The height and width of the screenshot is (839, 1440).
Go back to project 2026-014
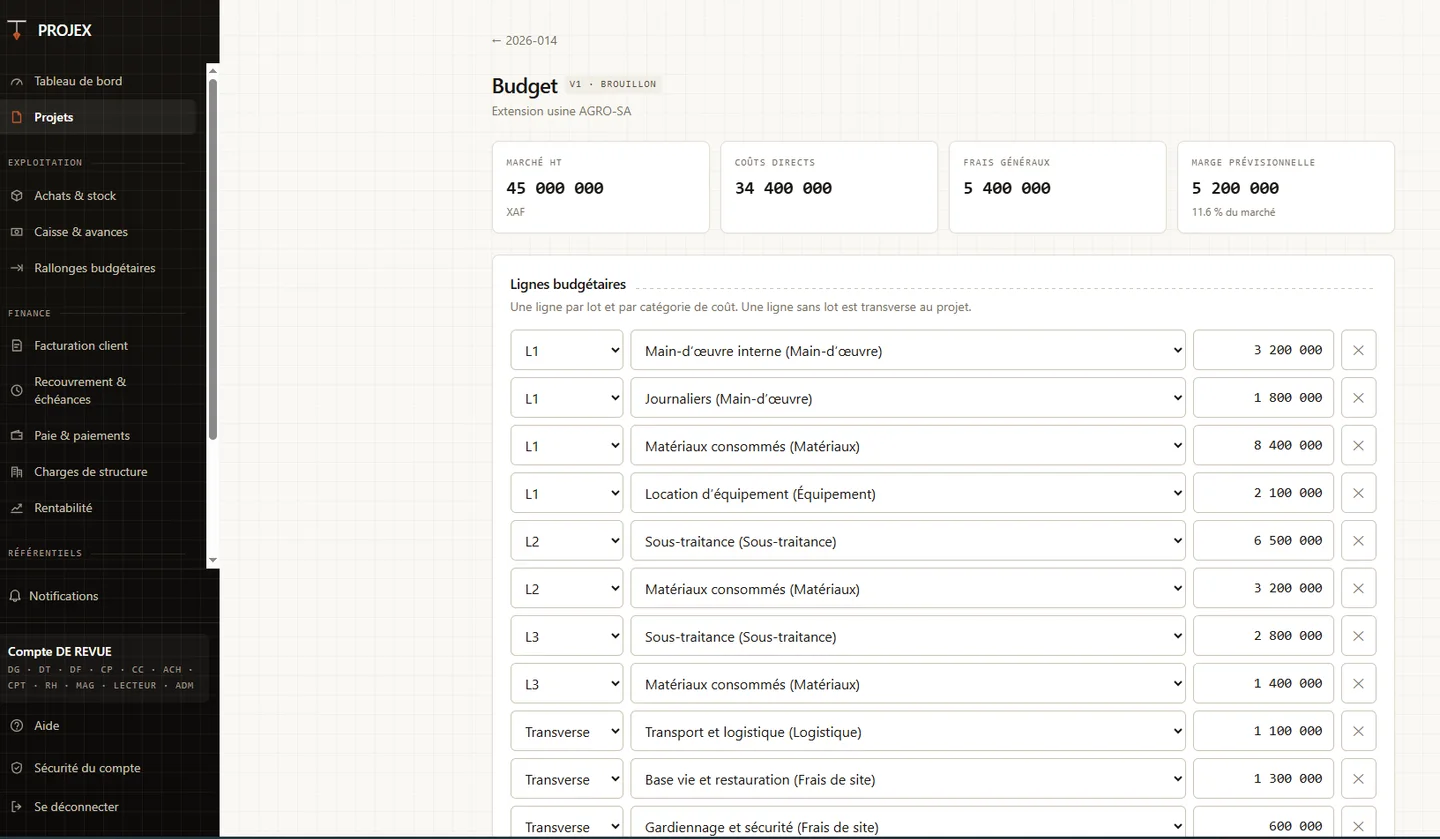524,41
